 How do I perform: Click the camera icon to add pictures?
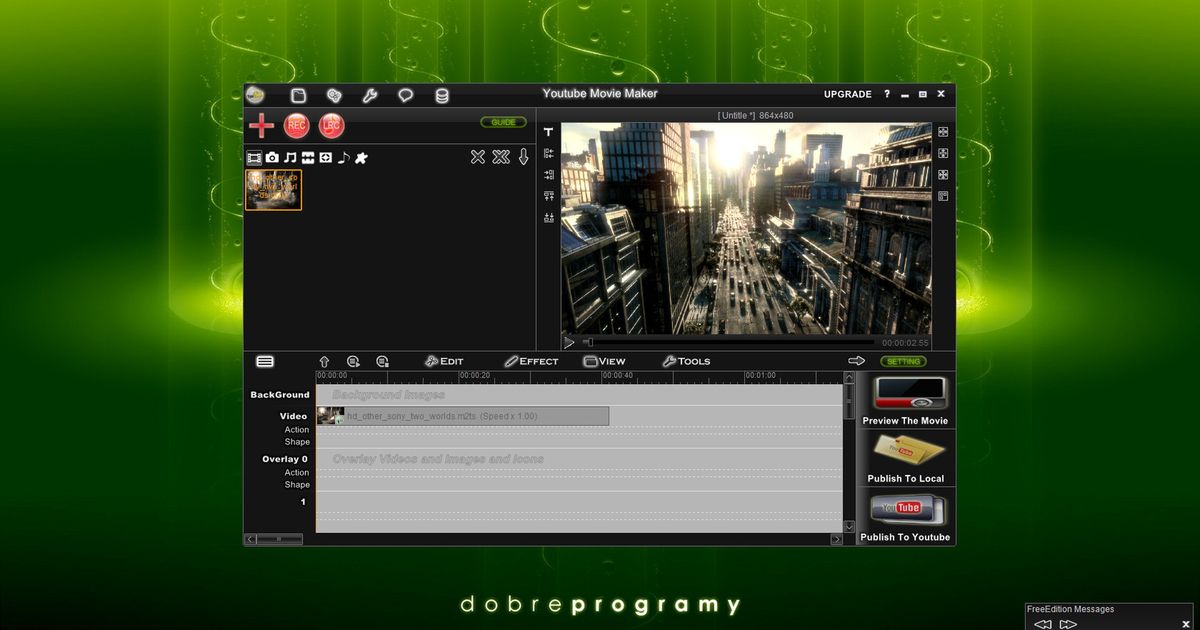(272, 157)
